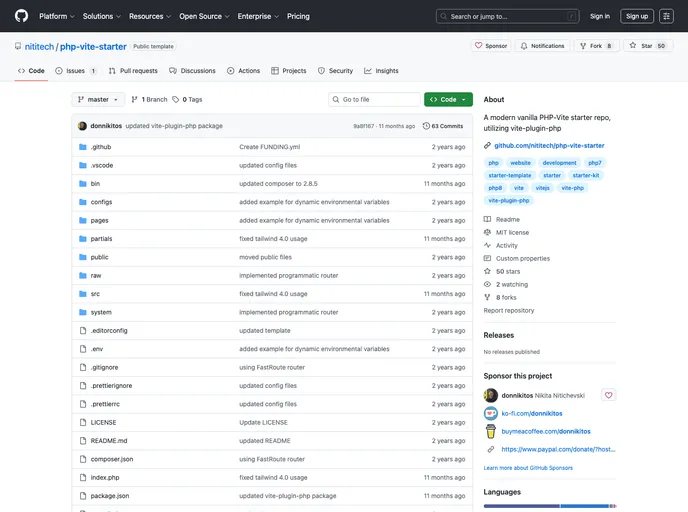The height and width of the screenshot is (512, 688).
Task: Open Learn more about GitHub Sponsors
Action: coord(528,468)
